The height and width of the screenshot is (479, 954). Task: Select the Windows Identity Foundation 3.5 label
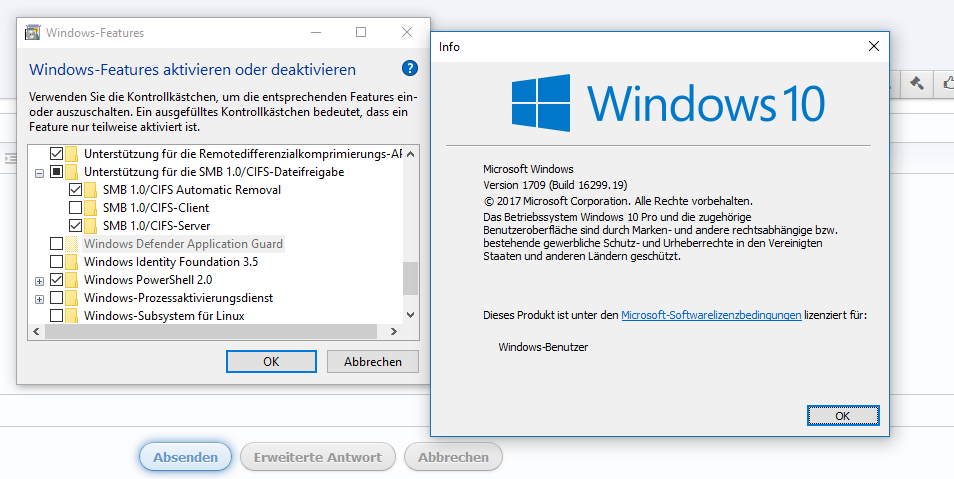click(171, 262)
